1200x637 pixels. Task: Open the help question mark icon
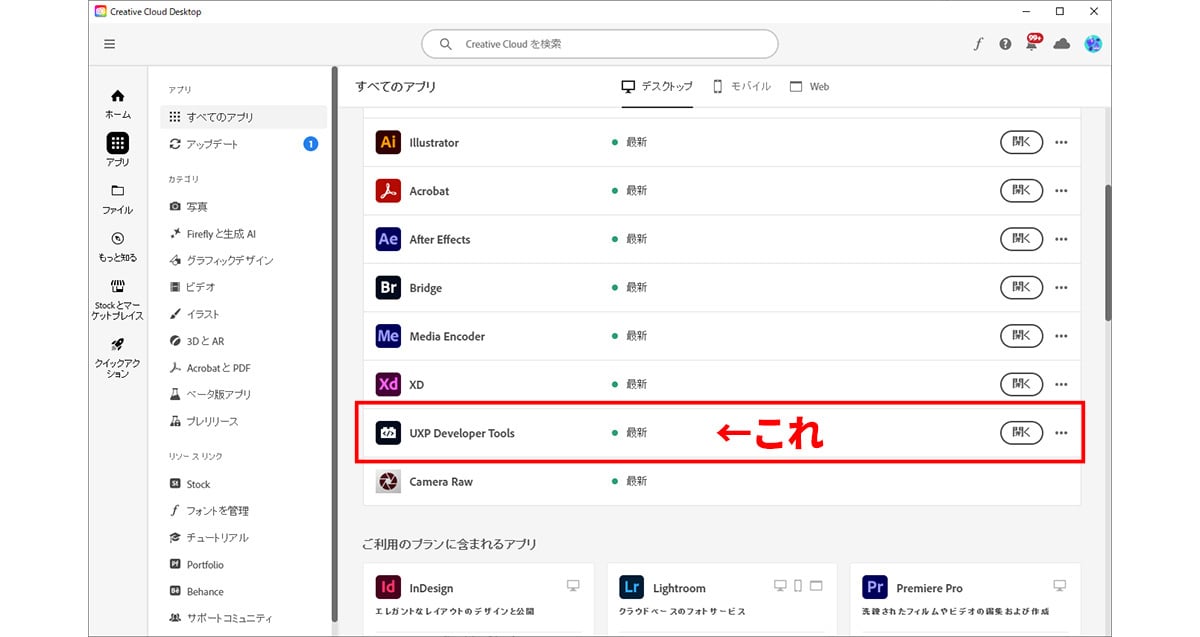1005,44
